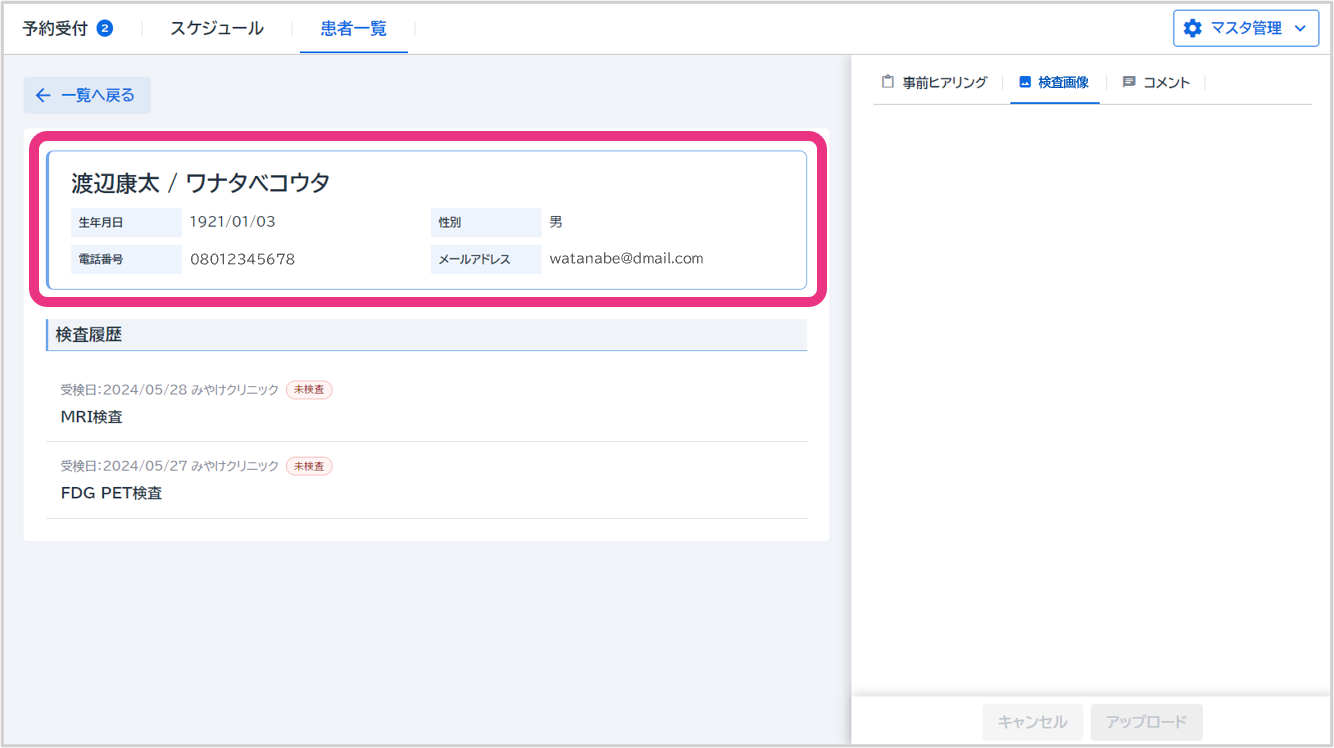Click the 未検査 badge on 2024/05/27 exam

pos(309,466)
